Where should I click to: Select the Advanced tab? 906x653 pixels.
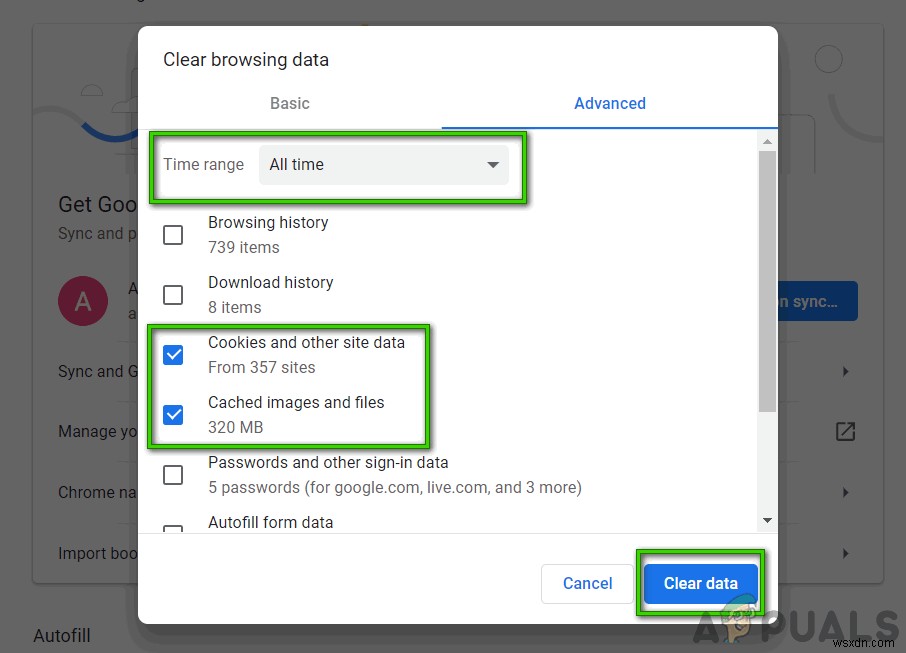610,103
